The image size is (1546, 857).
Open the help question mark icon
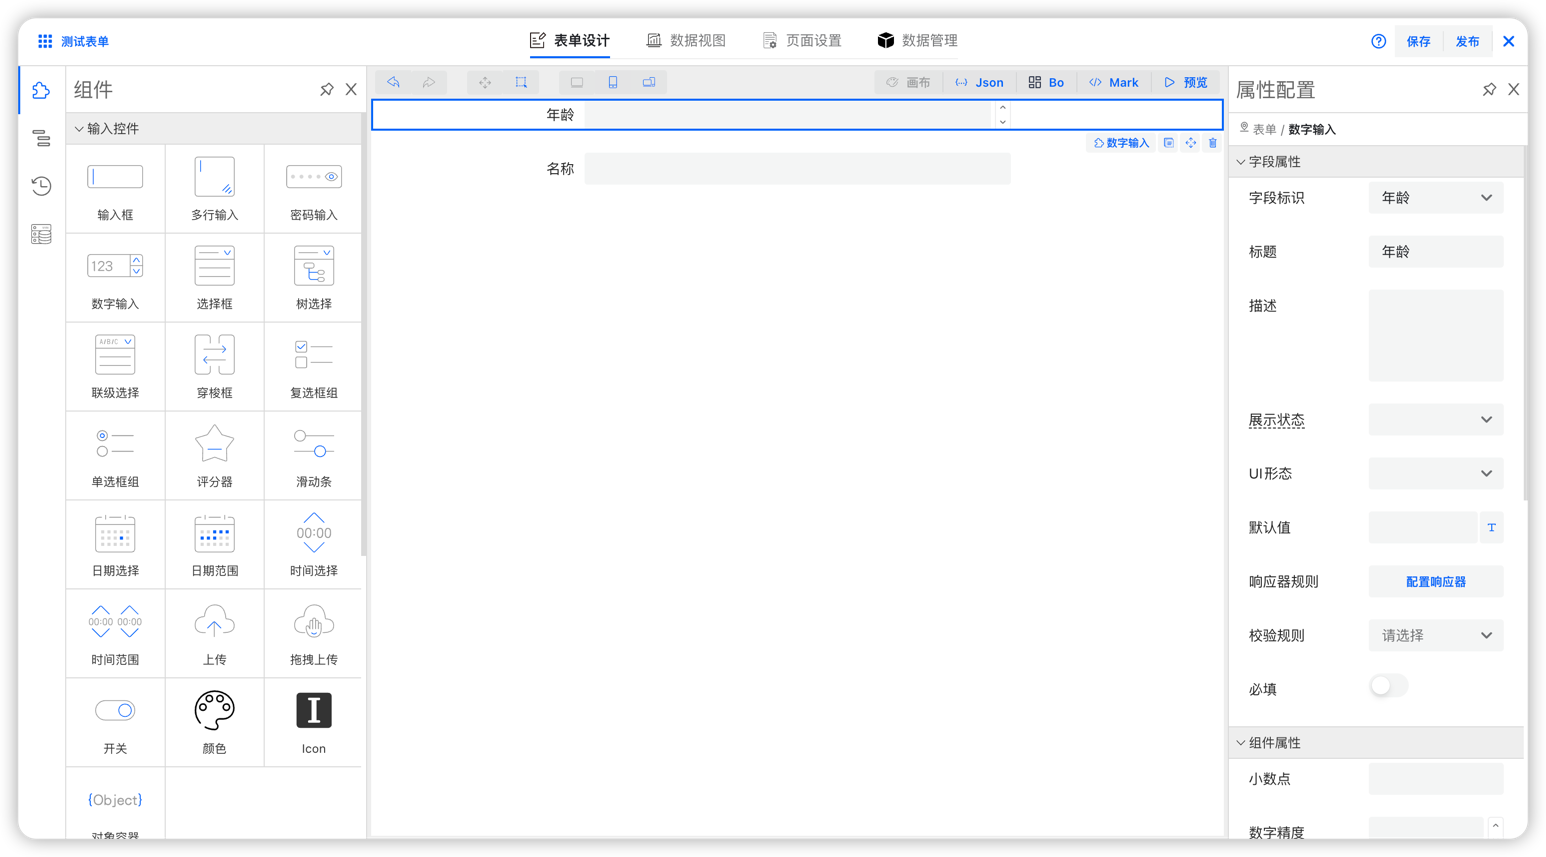[x=1378, y=41]
